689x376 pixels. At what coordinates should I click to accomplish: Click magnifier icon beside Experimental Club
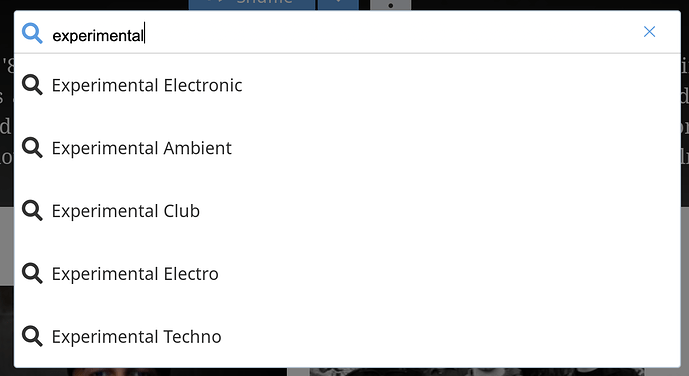coord(33,210)
